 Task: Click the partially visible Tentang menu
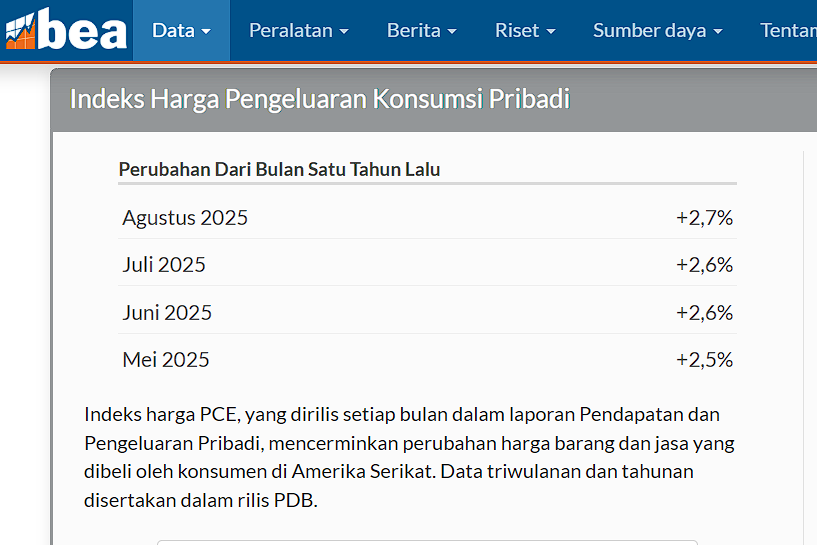[788, 30]
